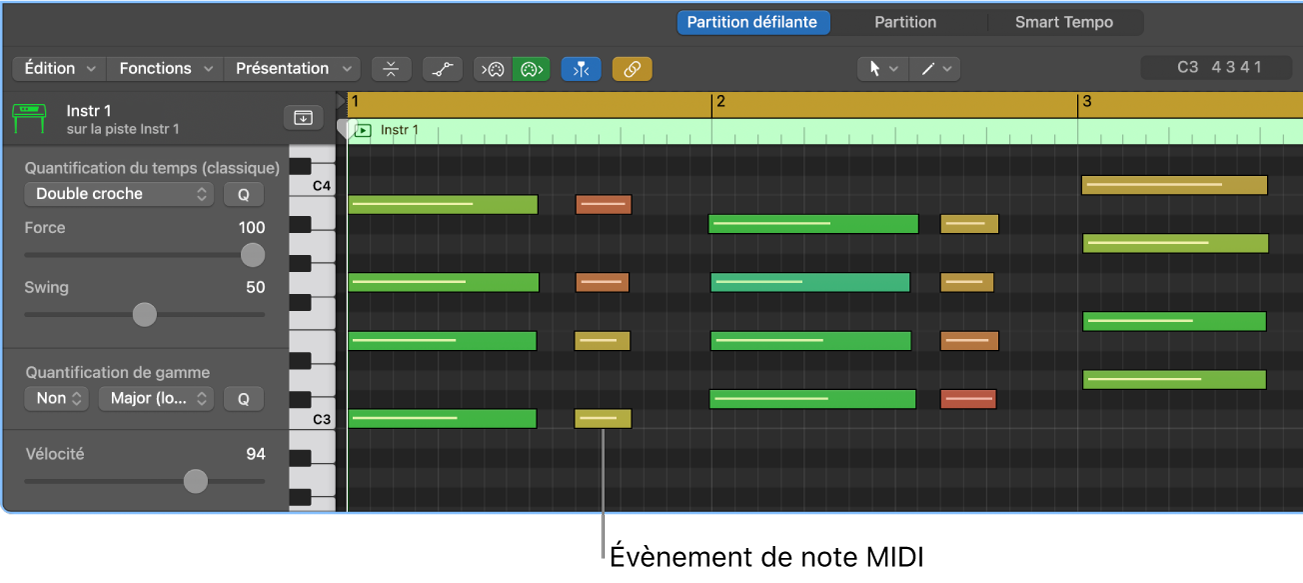The image size is (1303, 583).
Task: Click the Quantification du temps (classique) label
Action: point(152,168)
